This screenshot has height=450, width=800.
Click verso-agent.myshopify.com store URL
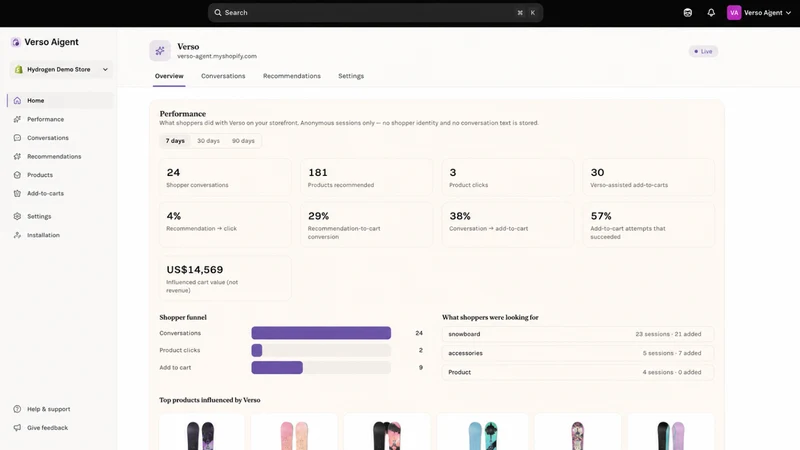[217, 56]
